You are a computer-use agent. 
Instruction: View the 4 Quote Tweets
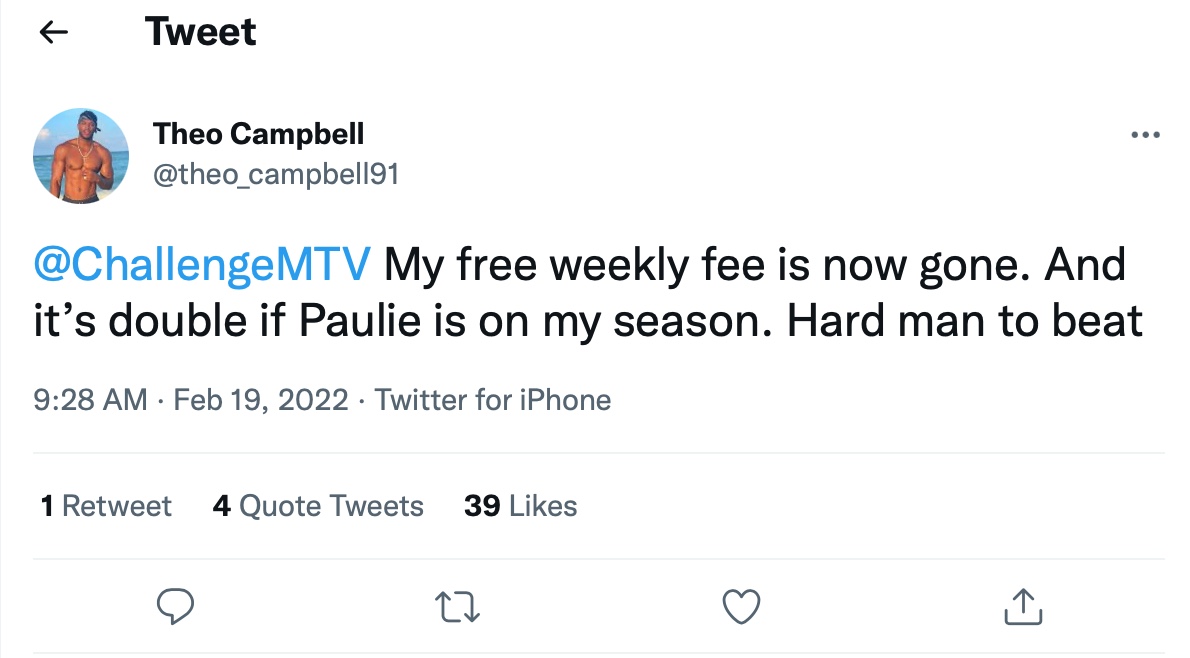318,506
